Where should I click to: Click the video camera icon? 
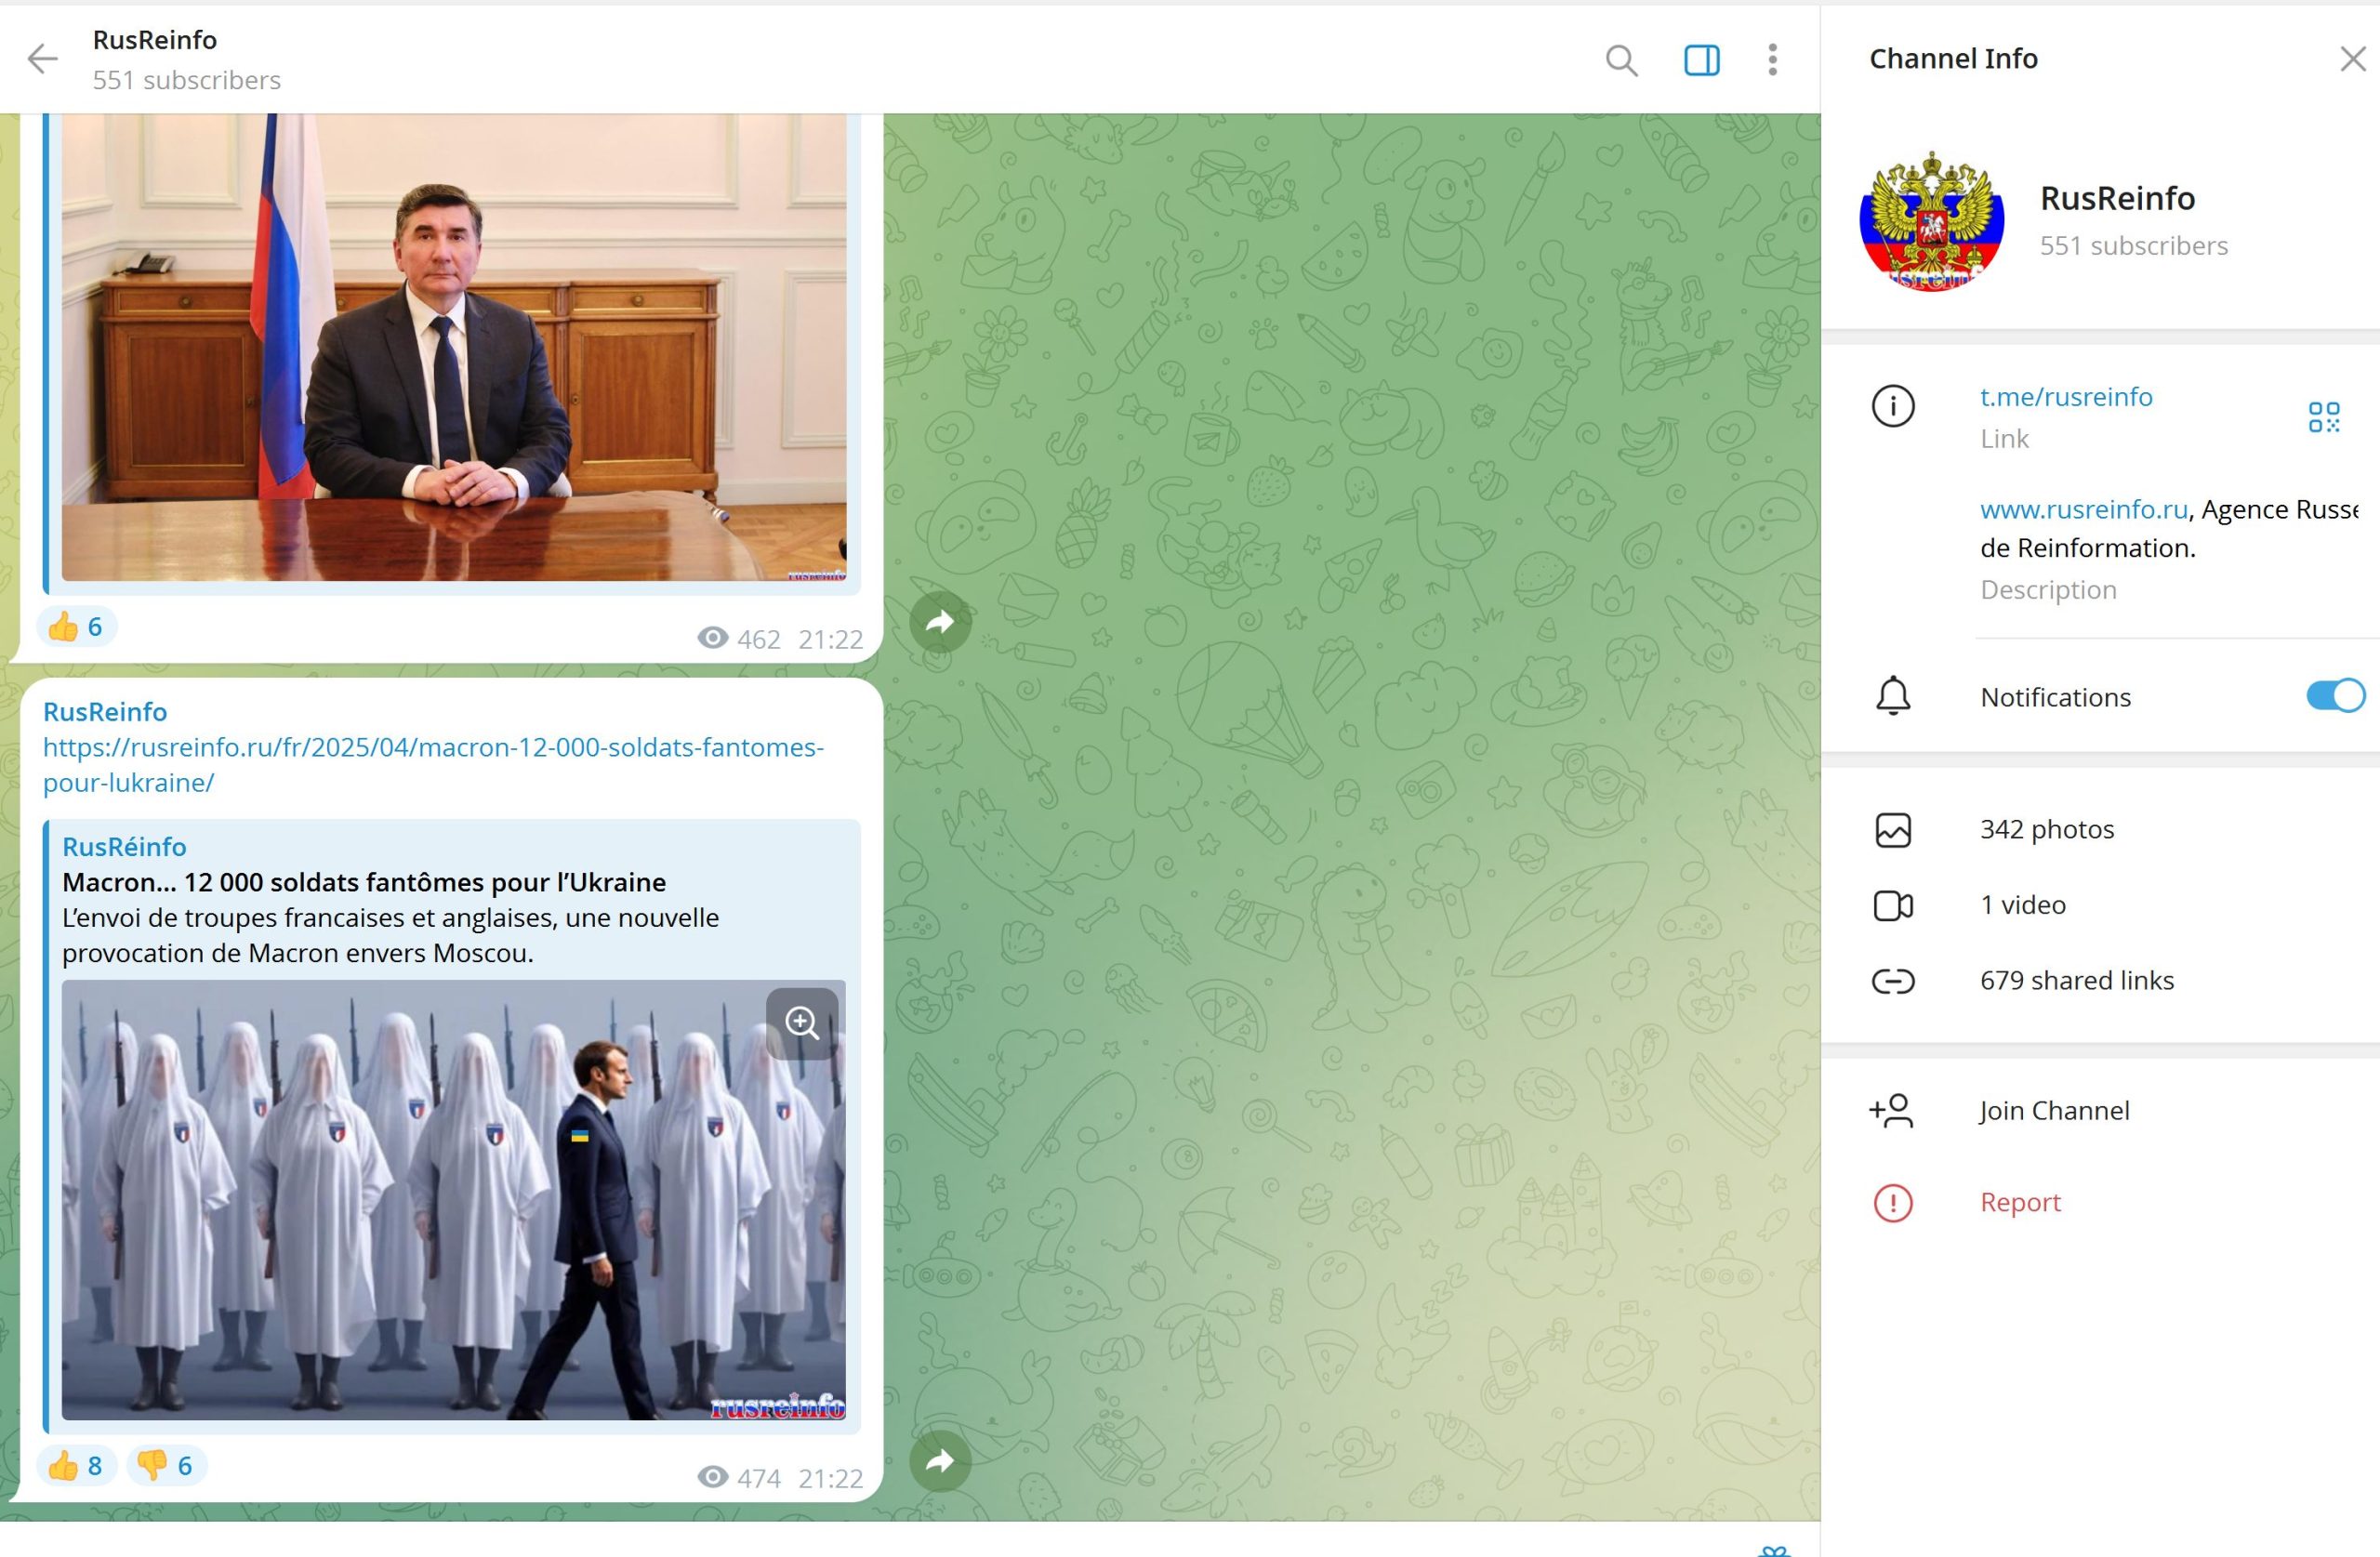click(1893, 906)
